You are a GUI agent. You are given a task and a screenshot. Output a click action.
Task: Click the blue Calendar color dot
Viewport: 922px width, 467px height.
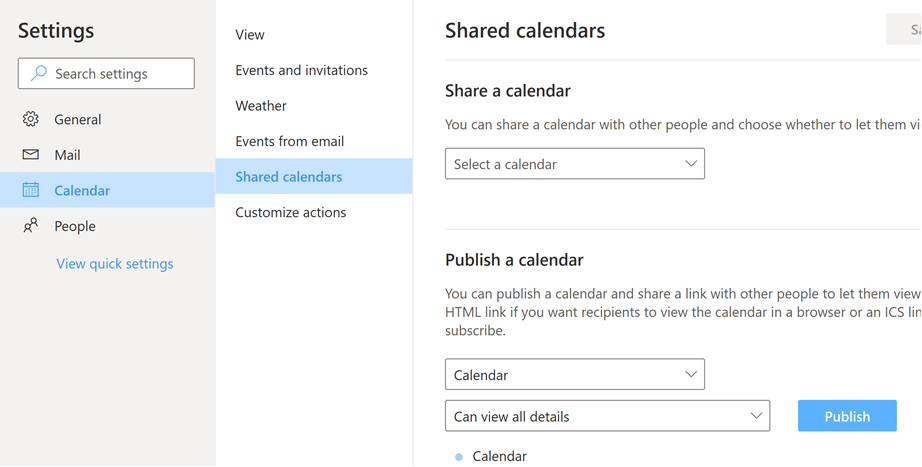pos(459,457)
